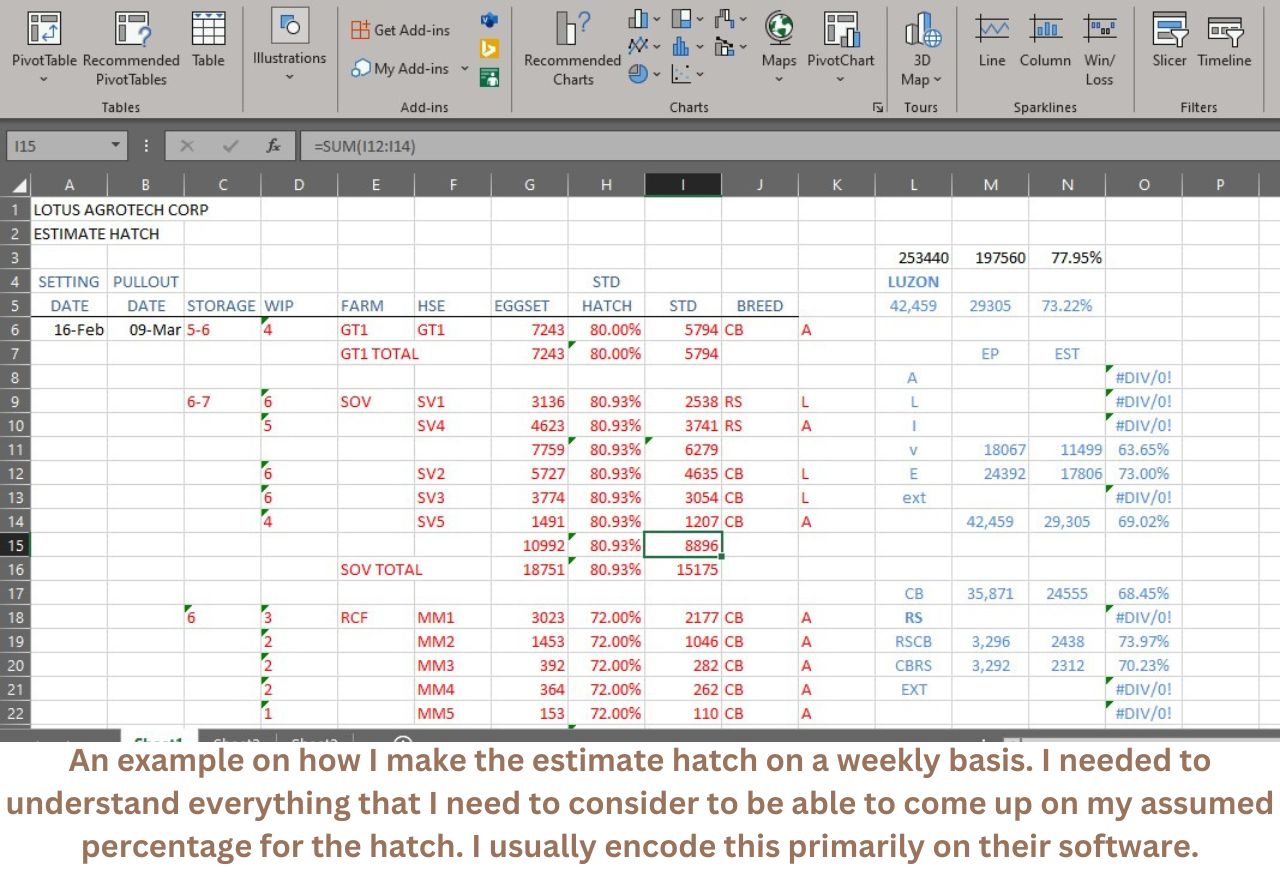Open My Add-ins
The height and width of the screenshot is (885, 1280).
[x=399, y=69]
